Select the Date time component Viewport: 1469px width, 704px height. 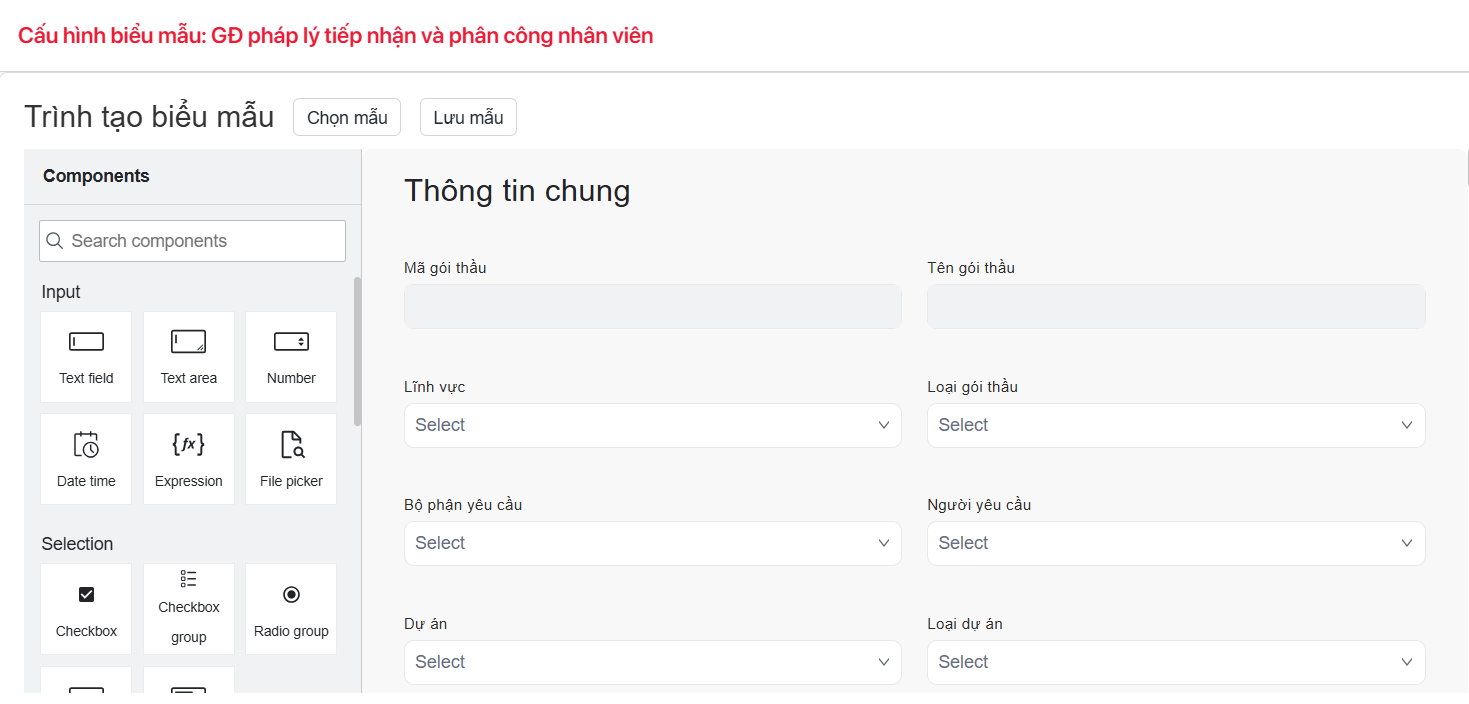(x=86, y=459)
